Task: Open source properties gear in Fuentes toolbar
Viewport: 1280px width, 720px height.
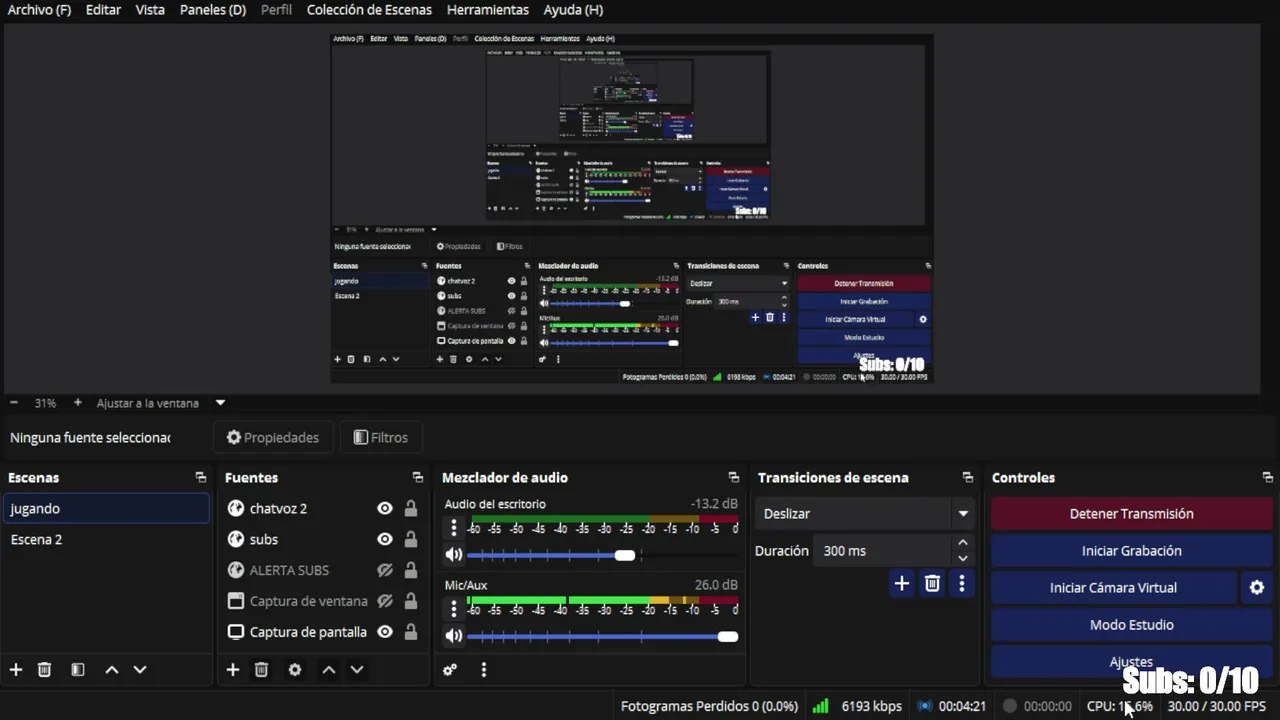Action: 295,670
